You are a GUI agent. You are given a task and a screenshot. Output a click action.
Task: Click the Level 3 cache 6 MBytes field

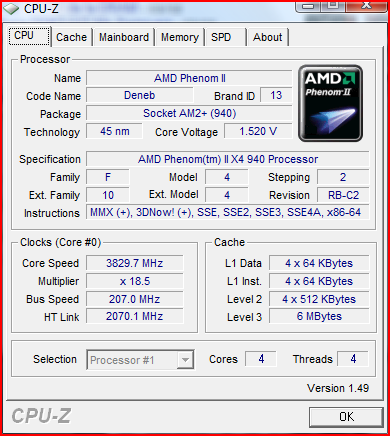click(319, 316)
